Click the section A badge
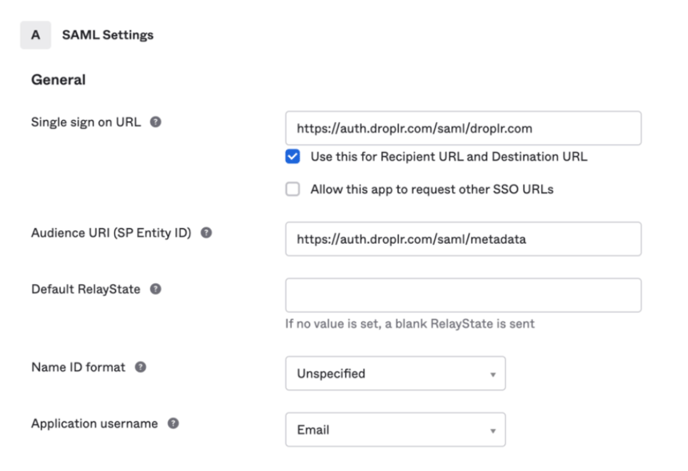Image resolution: width=688 pixels, height=471 pixels. point(36,35)
